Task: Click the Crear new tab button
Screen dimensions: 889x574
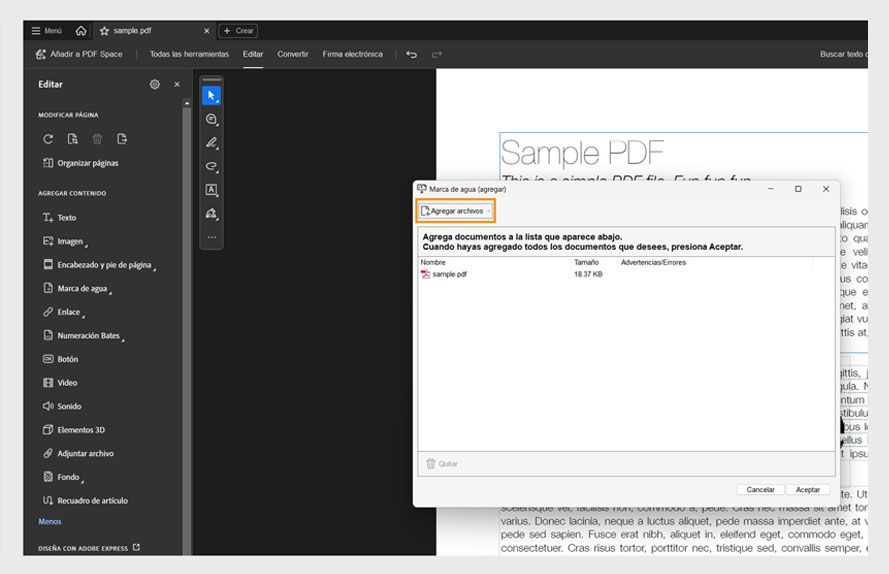Action: pyautogui.click(x=238, y=31)
